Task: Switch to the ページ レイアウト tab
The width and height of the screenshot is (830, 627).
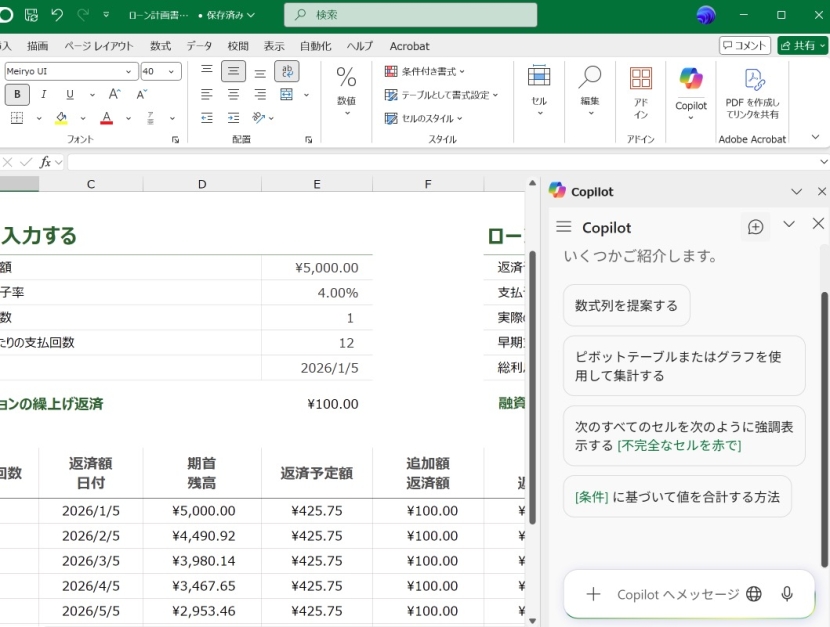Action: pyautogui.click(x=99, y=46)
